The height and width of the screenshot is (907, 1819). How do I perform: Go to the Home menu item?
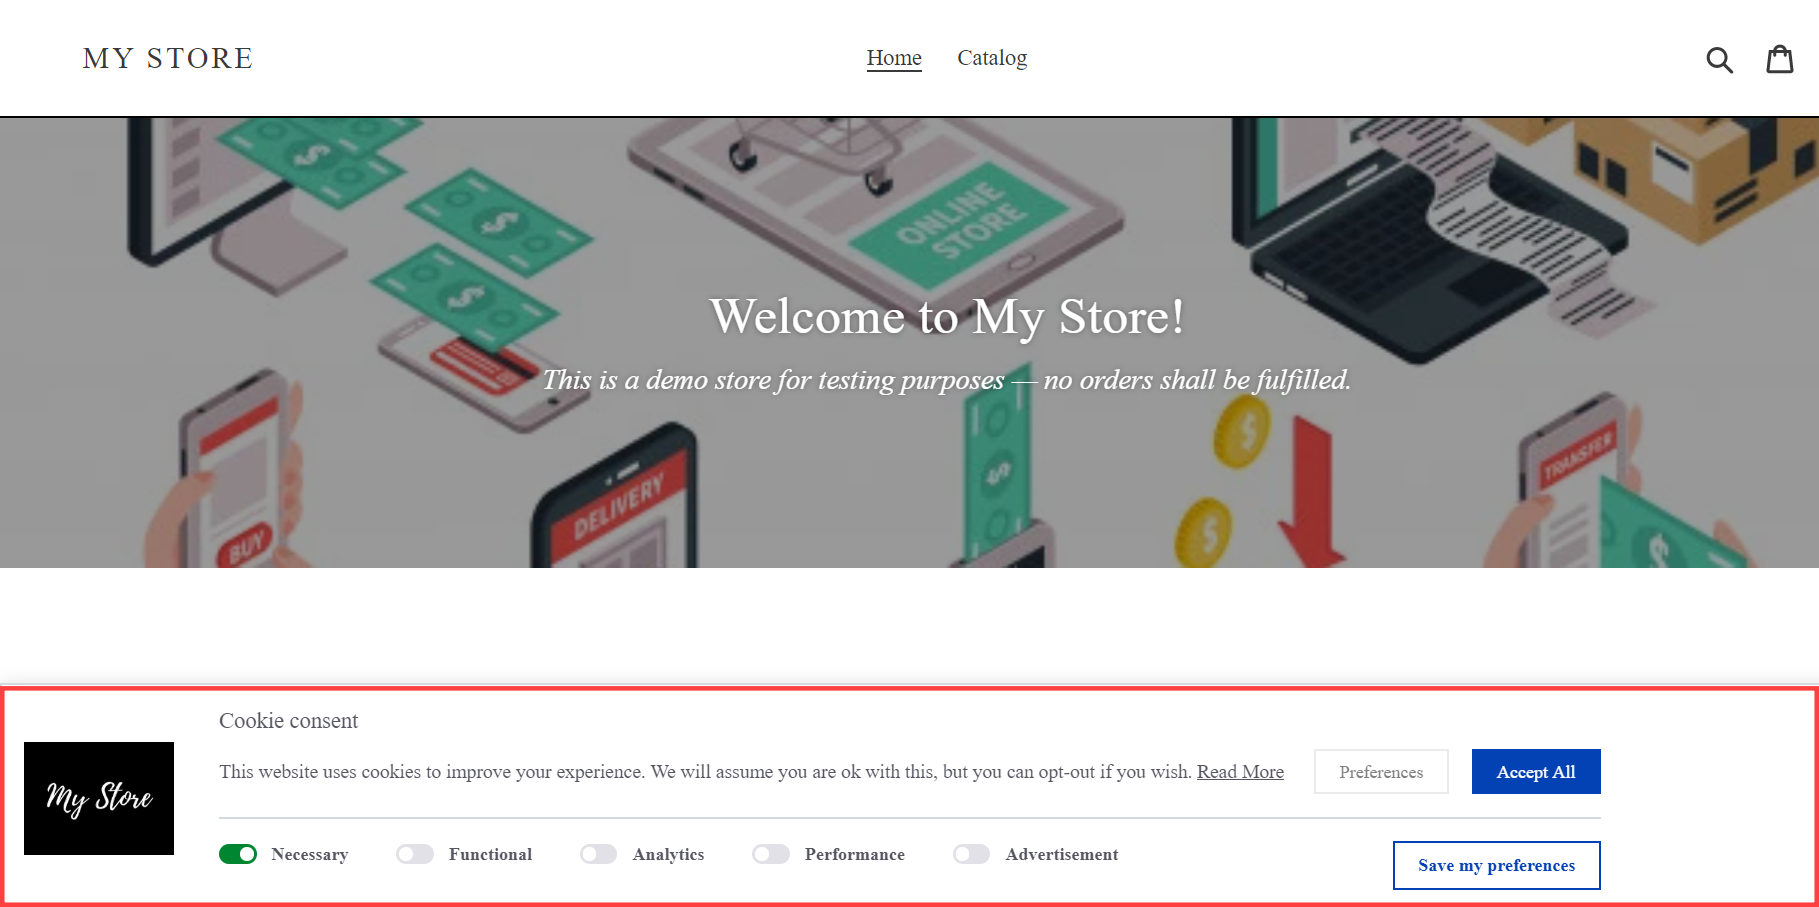point(894,58)
